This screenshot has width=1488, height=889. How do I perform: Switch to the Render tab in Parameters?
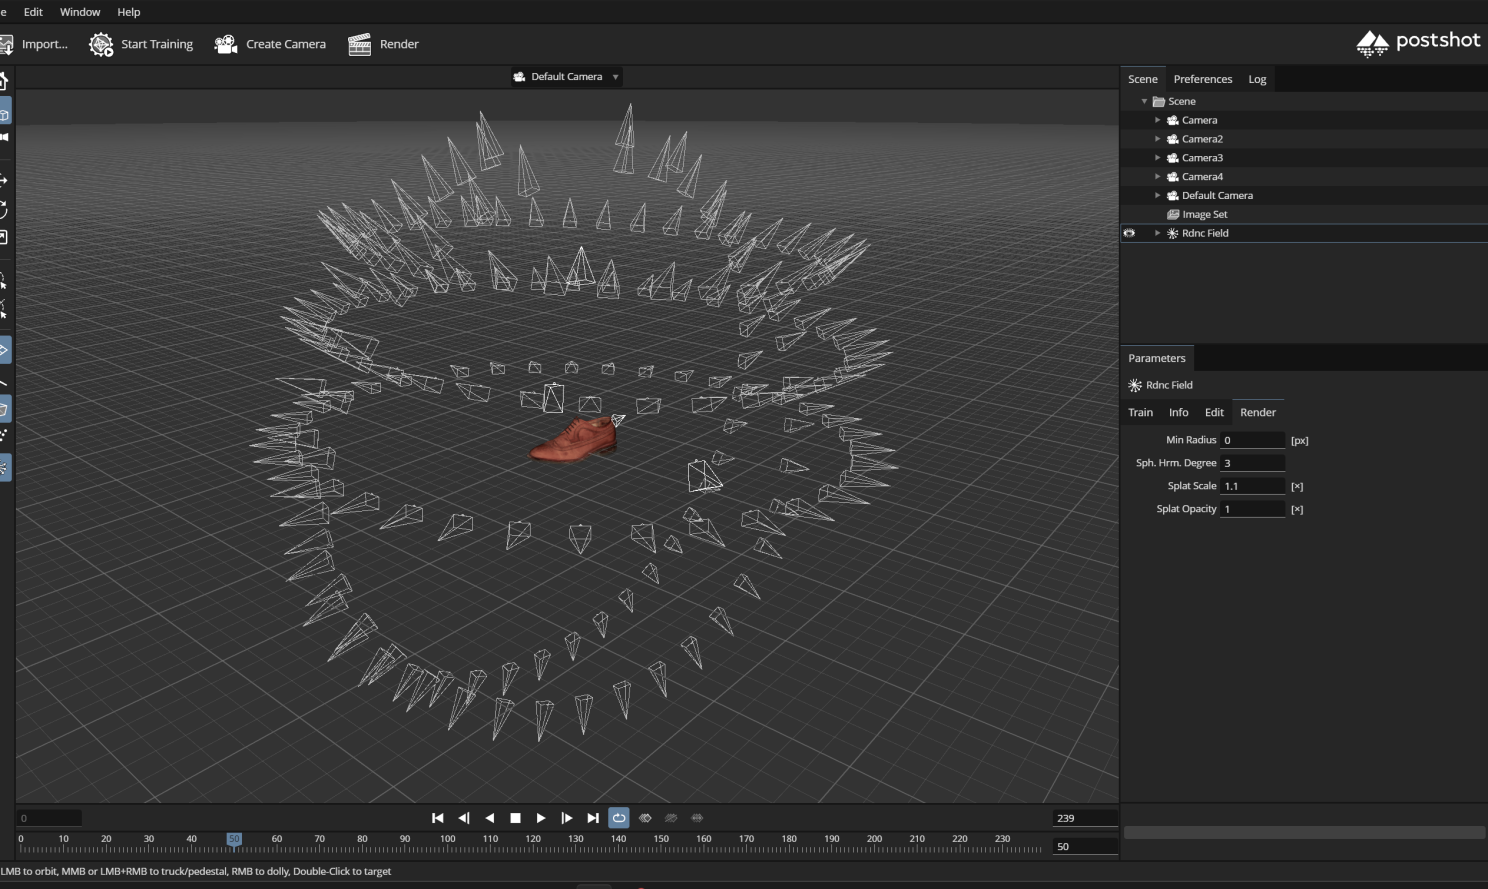point(1257,412)
